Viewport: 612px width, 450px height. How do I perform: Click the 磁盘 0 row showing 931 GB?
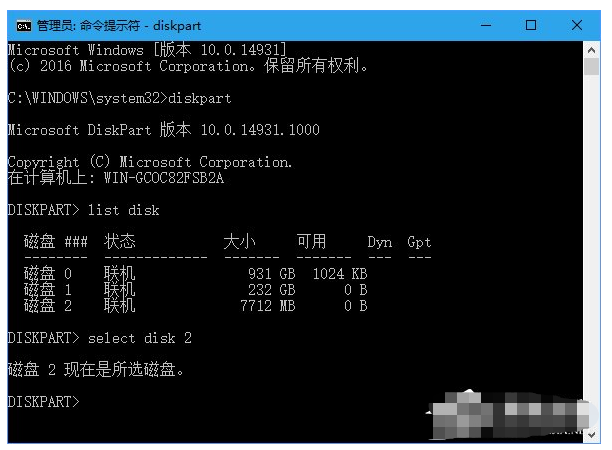[x=196, y=274]
